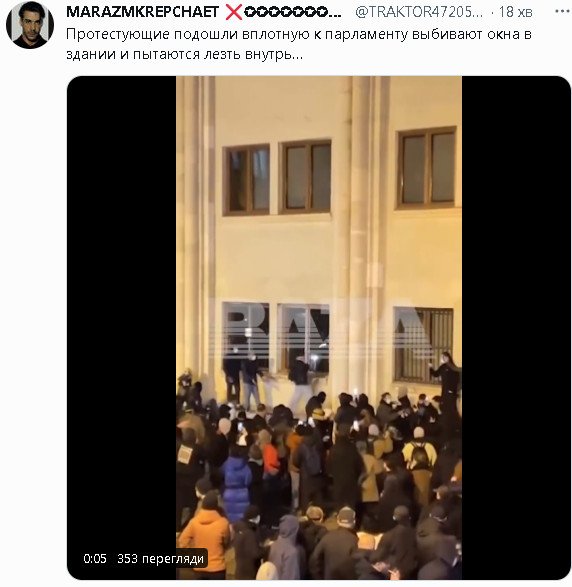Play the embedded protest video

319,328
